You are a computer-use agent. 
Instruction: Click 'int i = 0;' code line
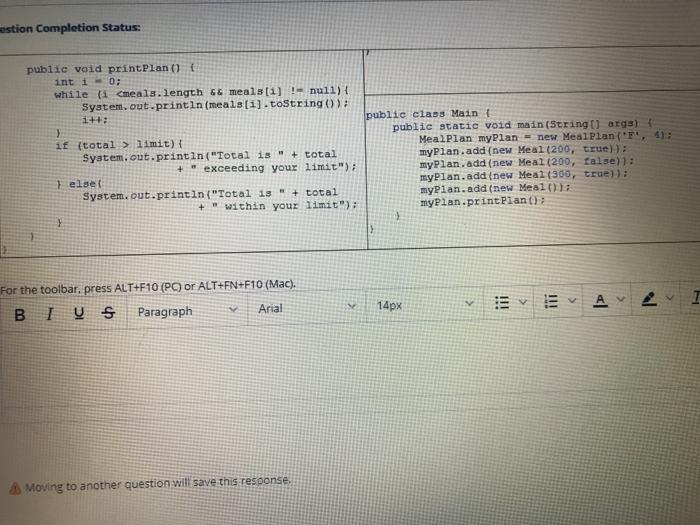pos(88,82)
